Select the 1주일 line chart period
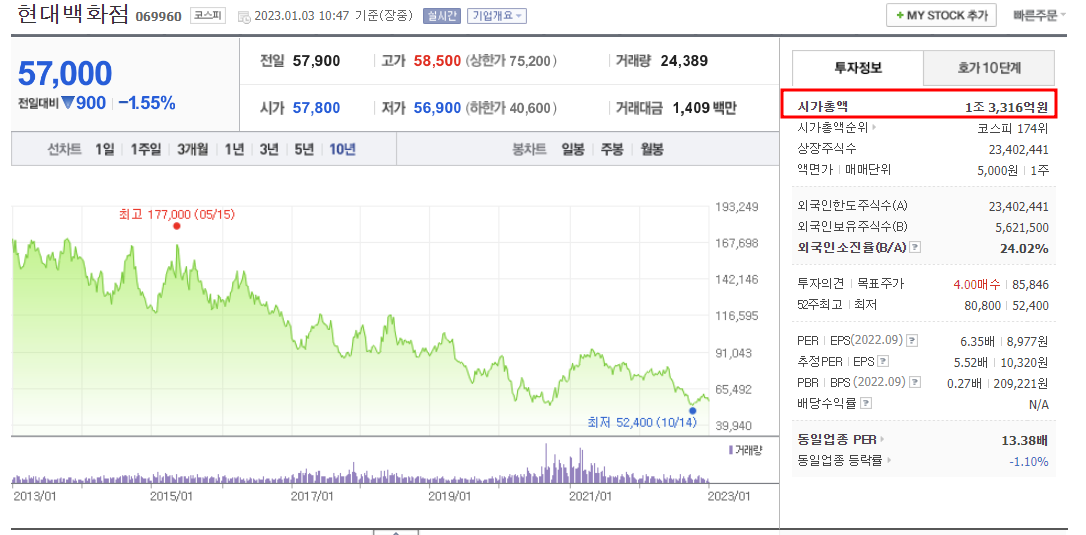The image size is (1086, 535). point(146,149)
